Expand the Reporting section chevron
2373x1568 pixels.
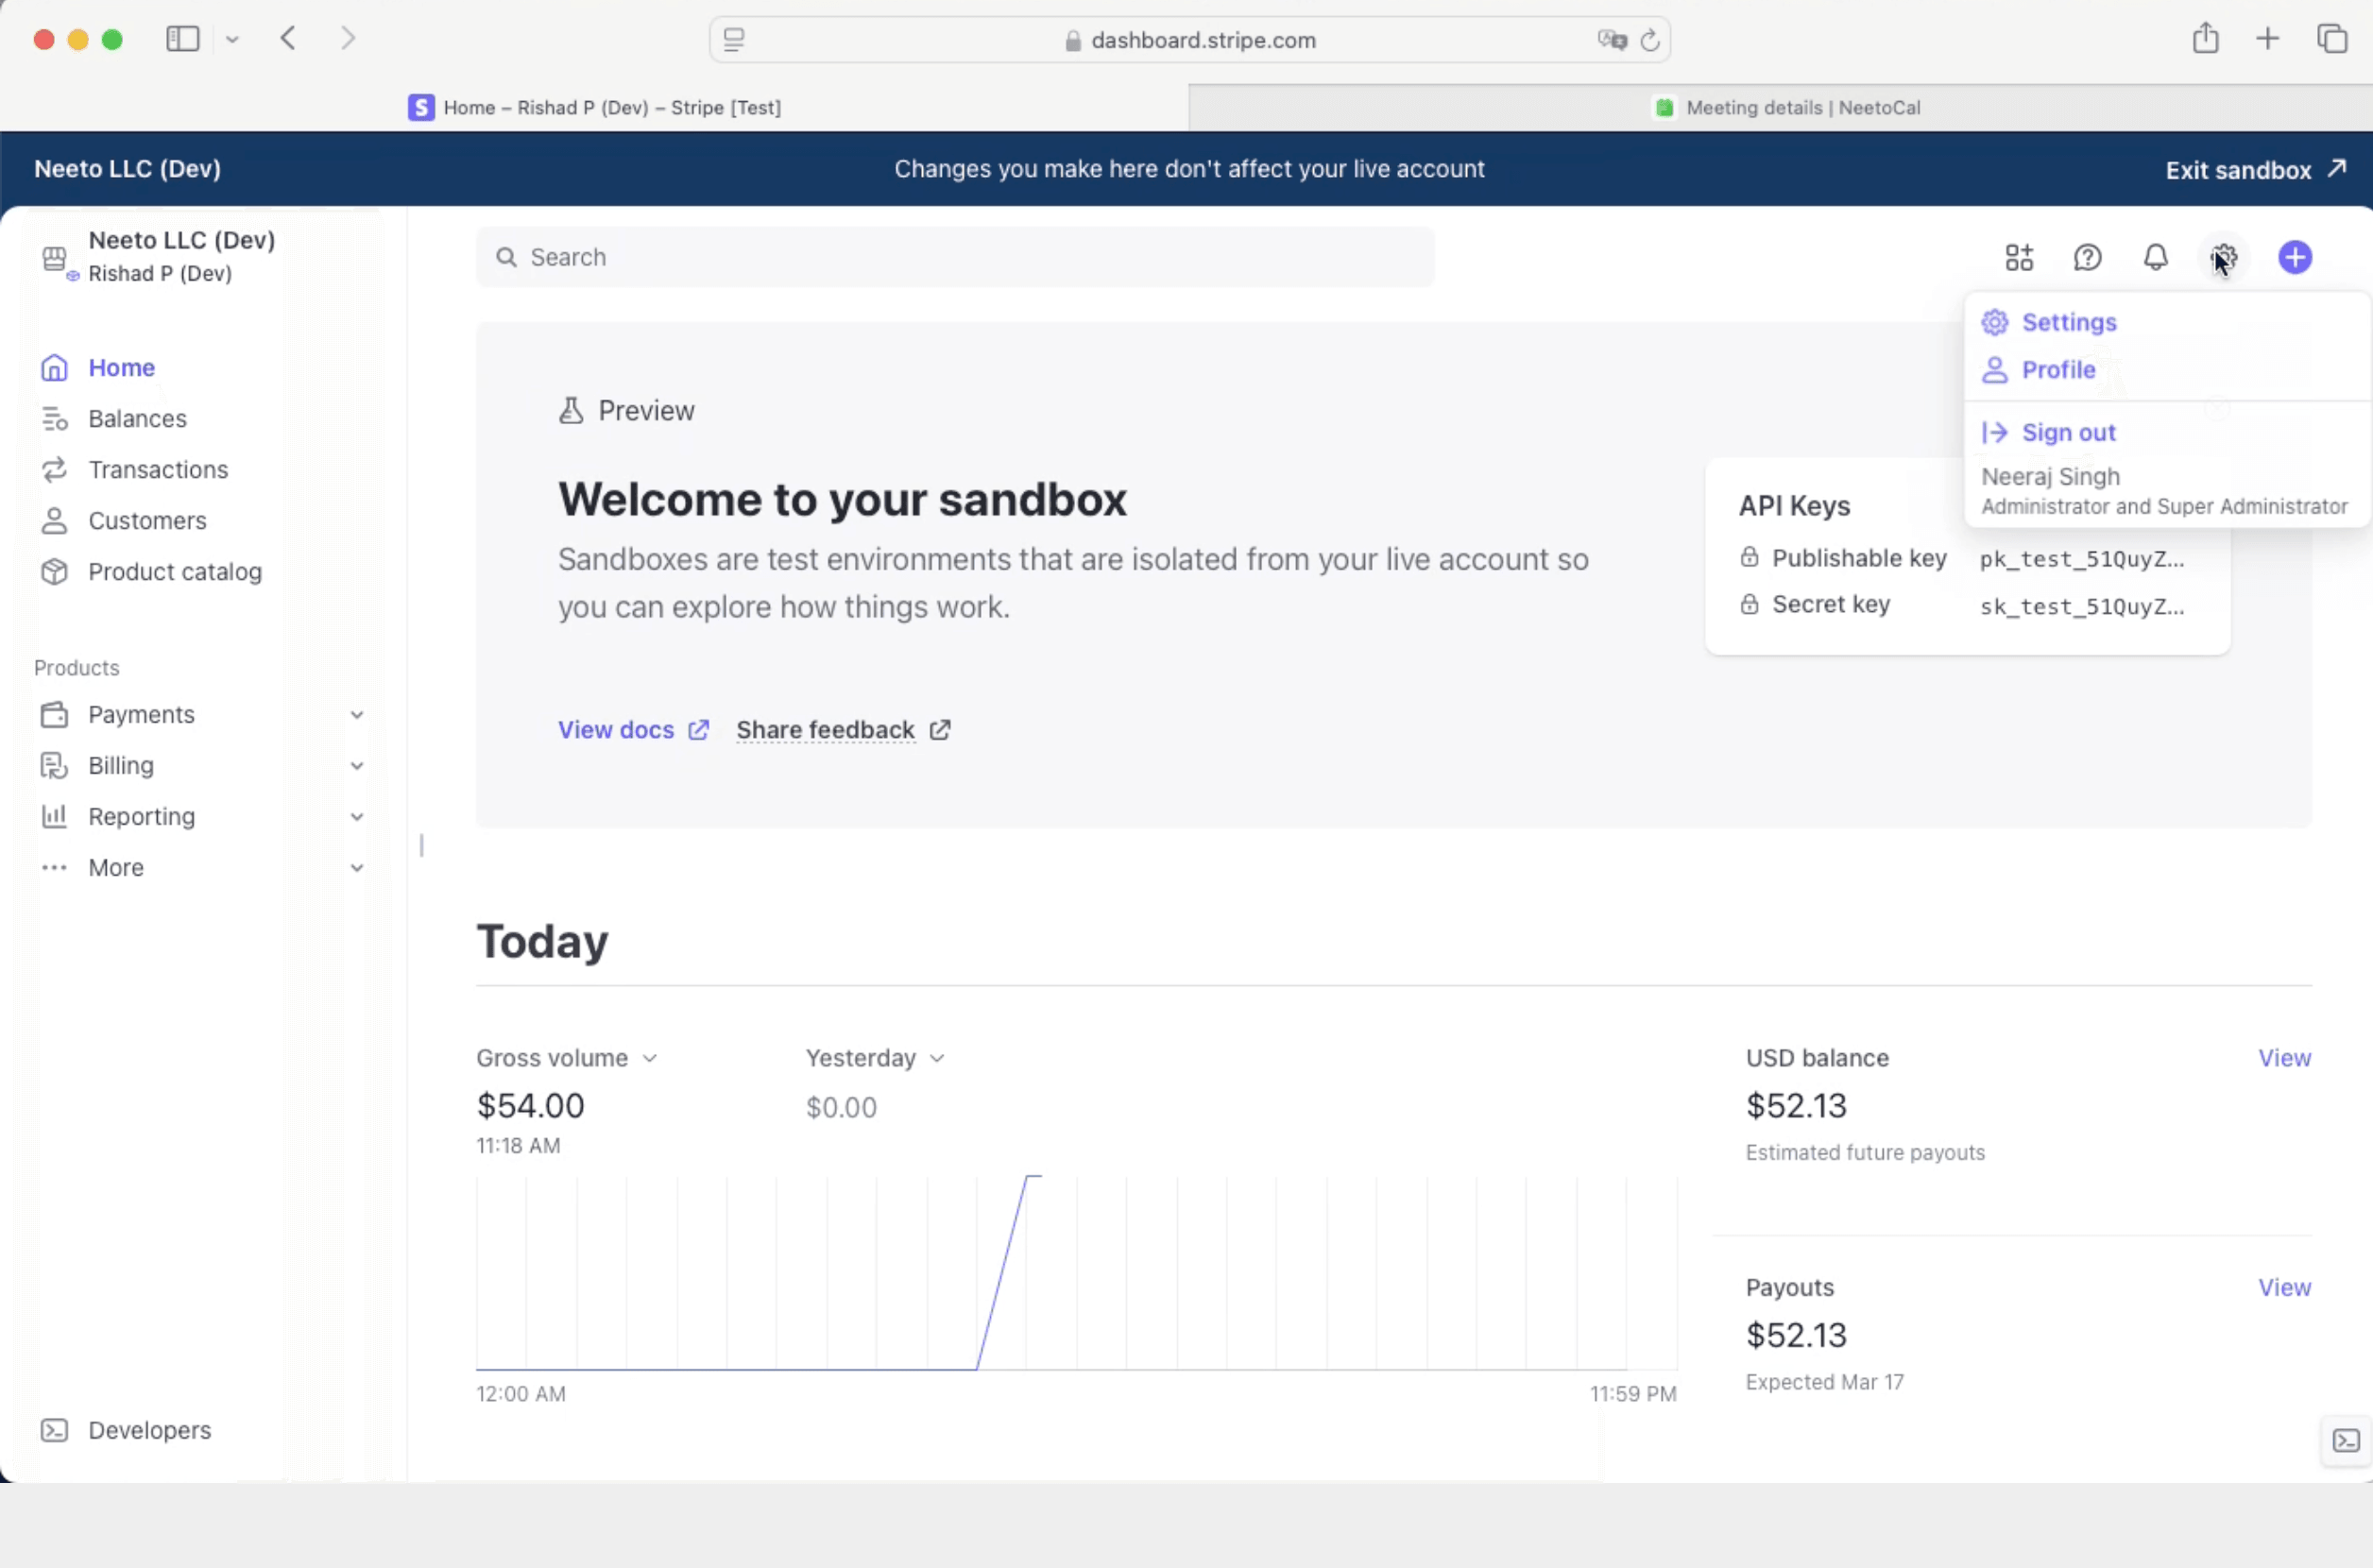(356, 817)
